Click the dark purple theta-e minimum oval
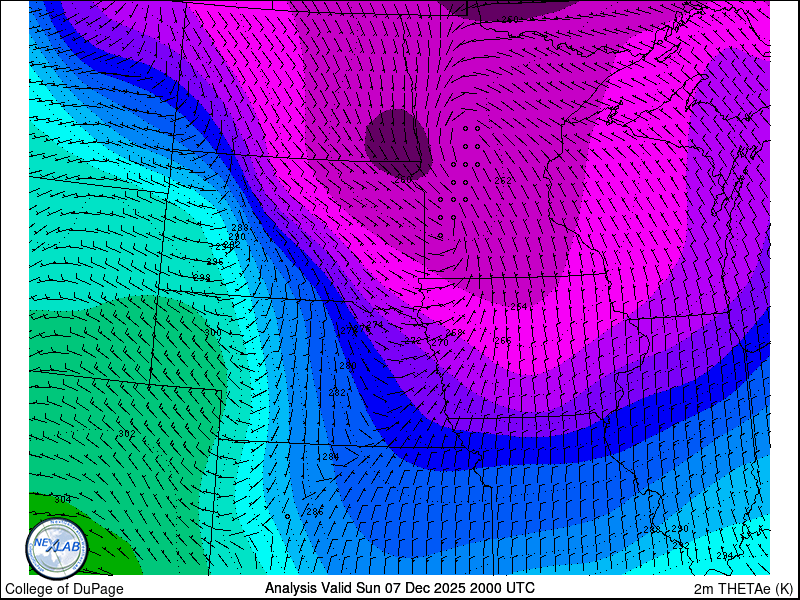Image resolution: width=800 pixels, height=600 pixels. (x=398, y=143)
